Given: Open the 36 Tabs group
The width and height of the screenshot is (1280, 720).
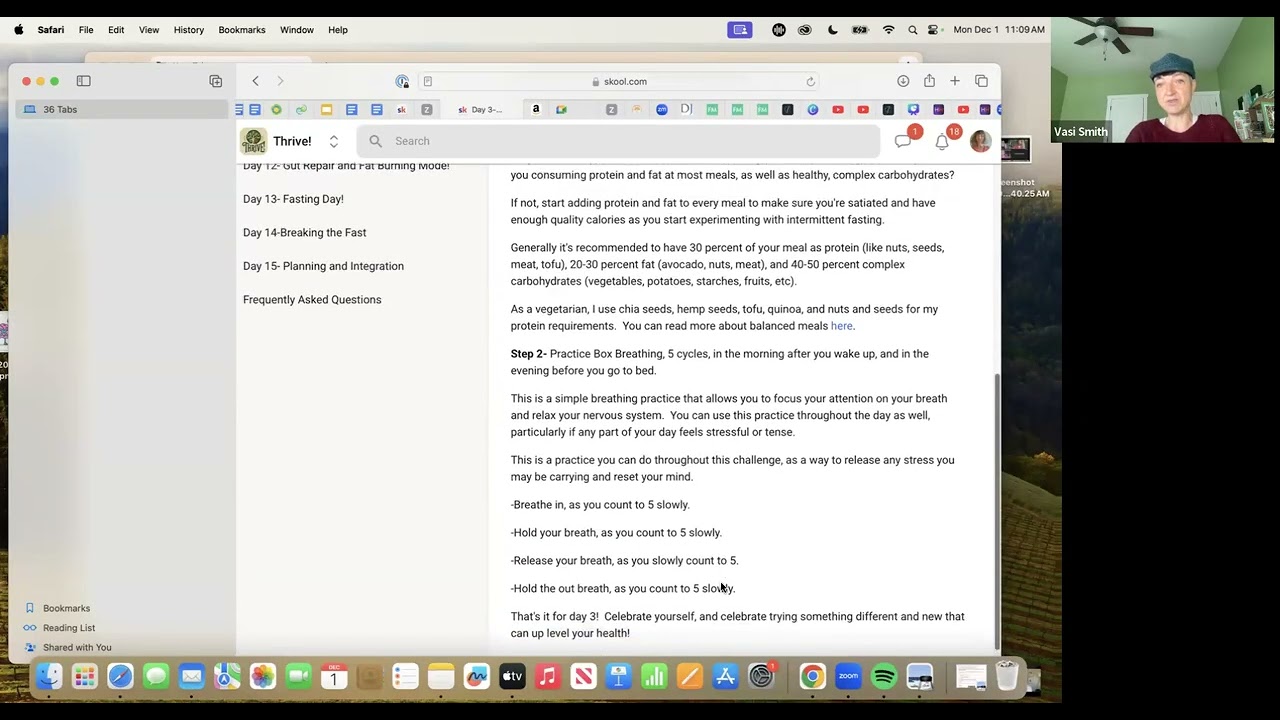Looking at the screenshot, I should pos(122,109).
